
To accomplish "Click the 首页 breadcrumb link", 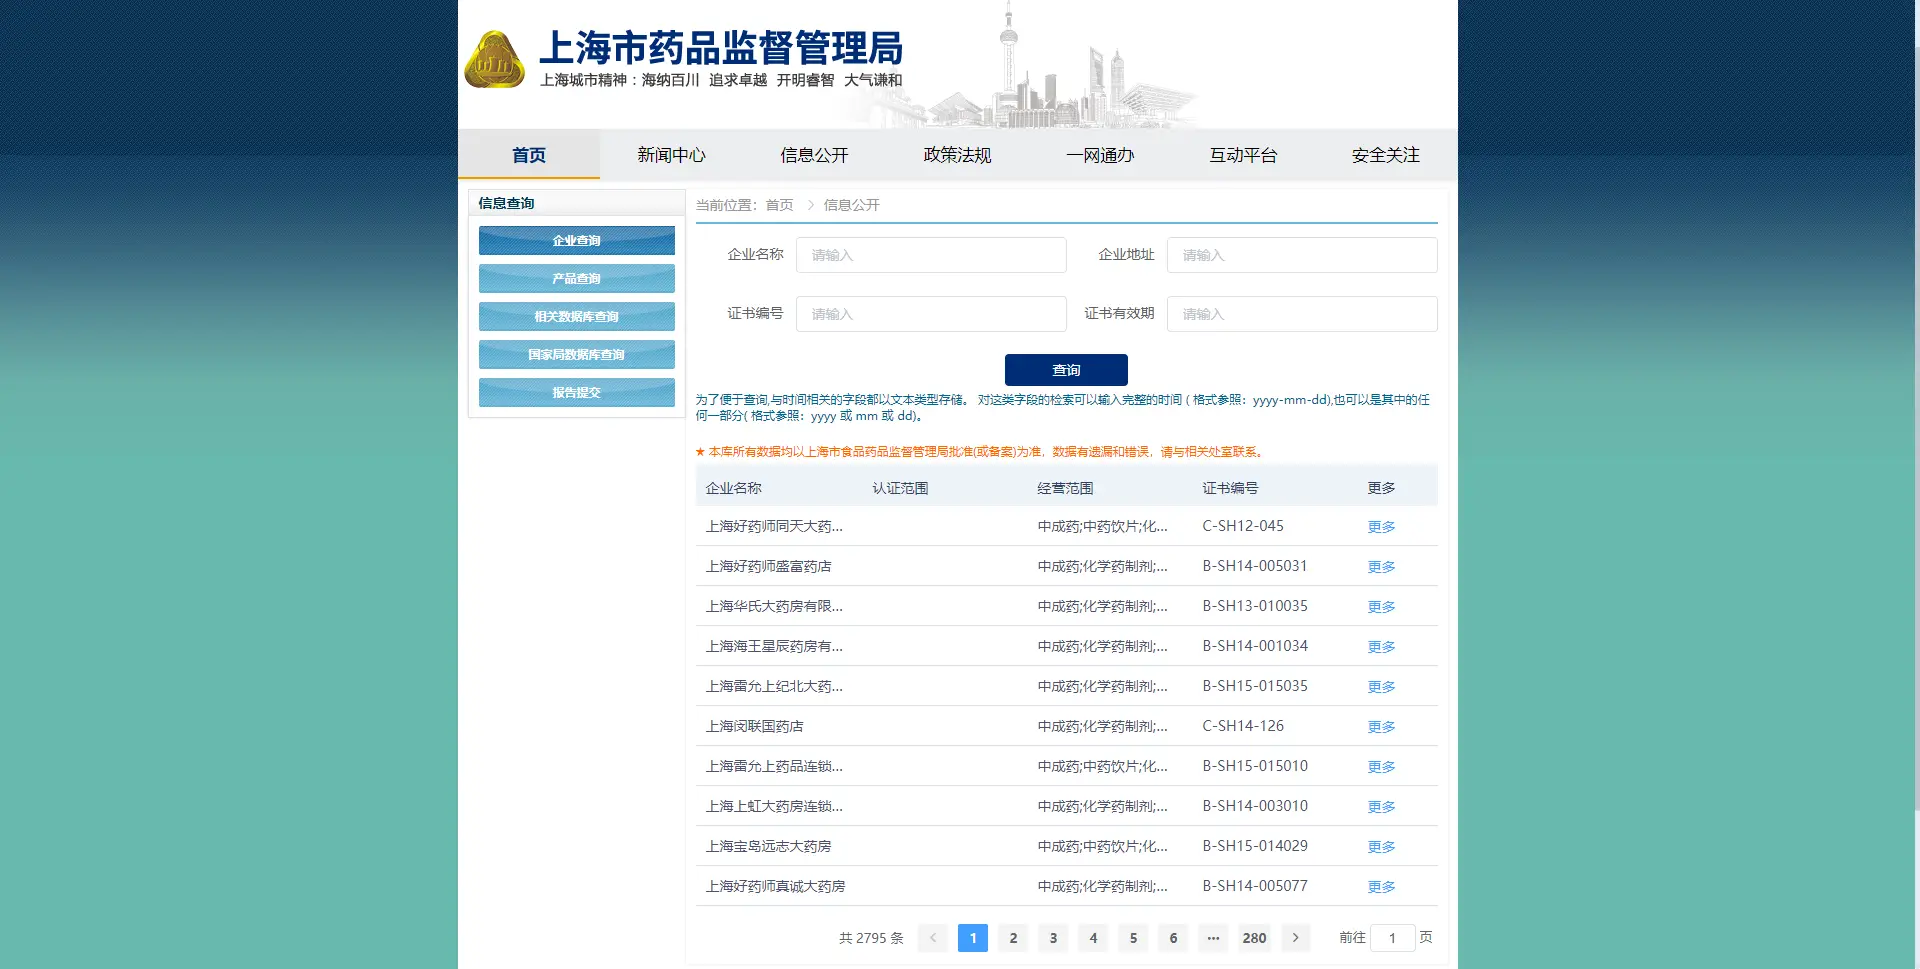I will (779, 205).
